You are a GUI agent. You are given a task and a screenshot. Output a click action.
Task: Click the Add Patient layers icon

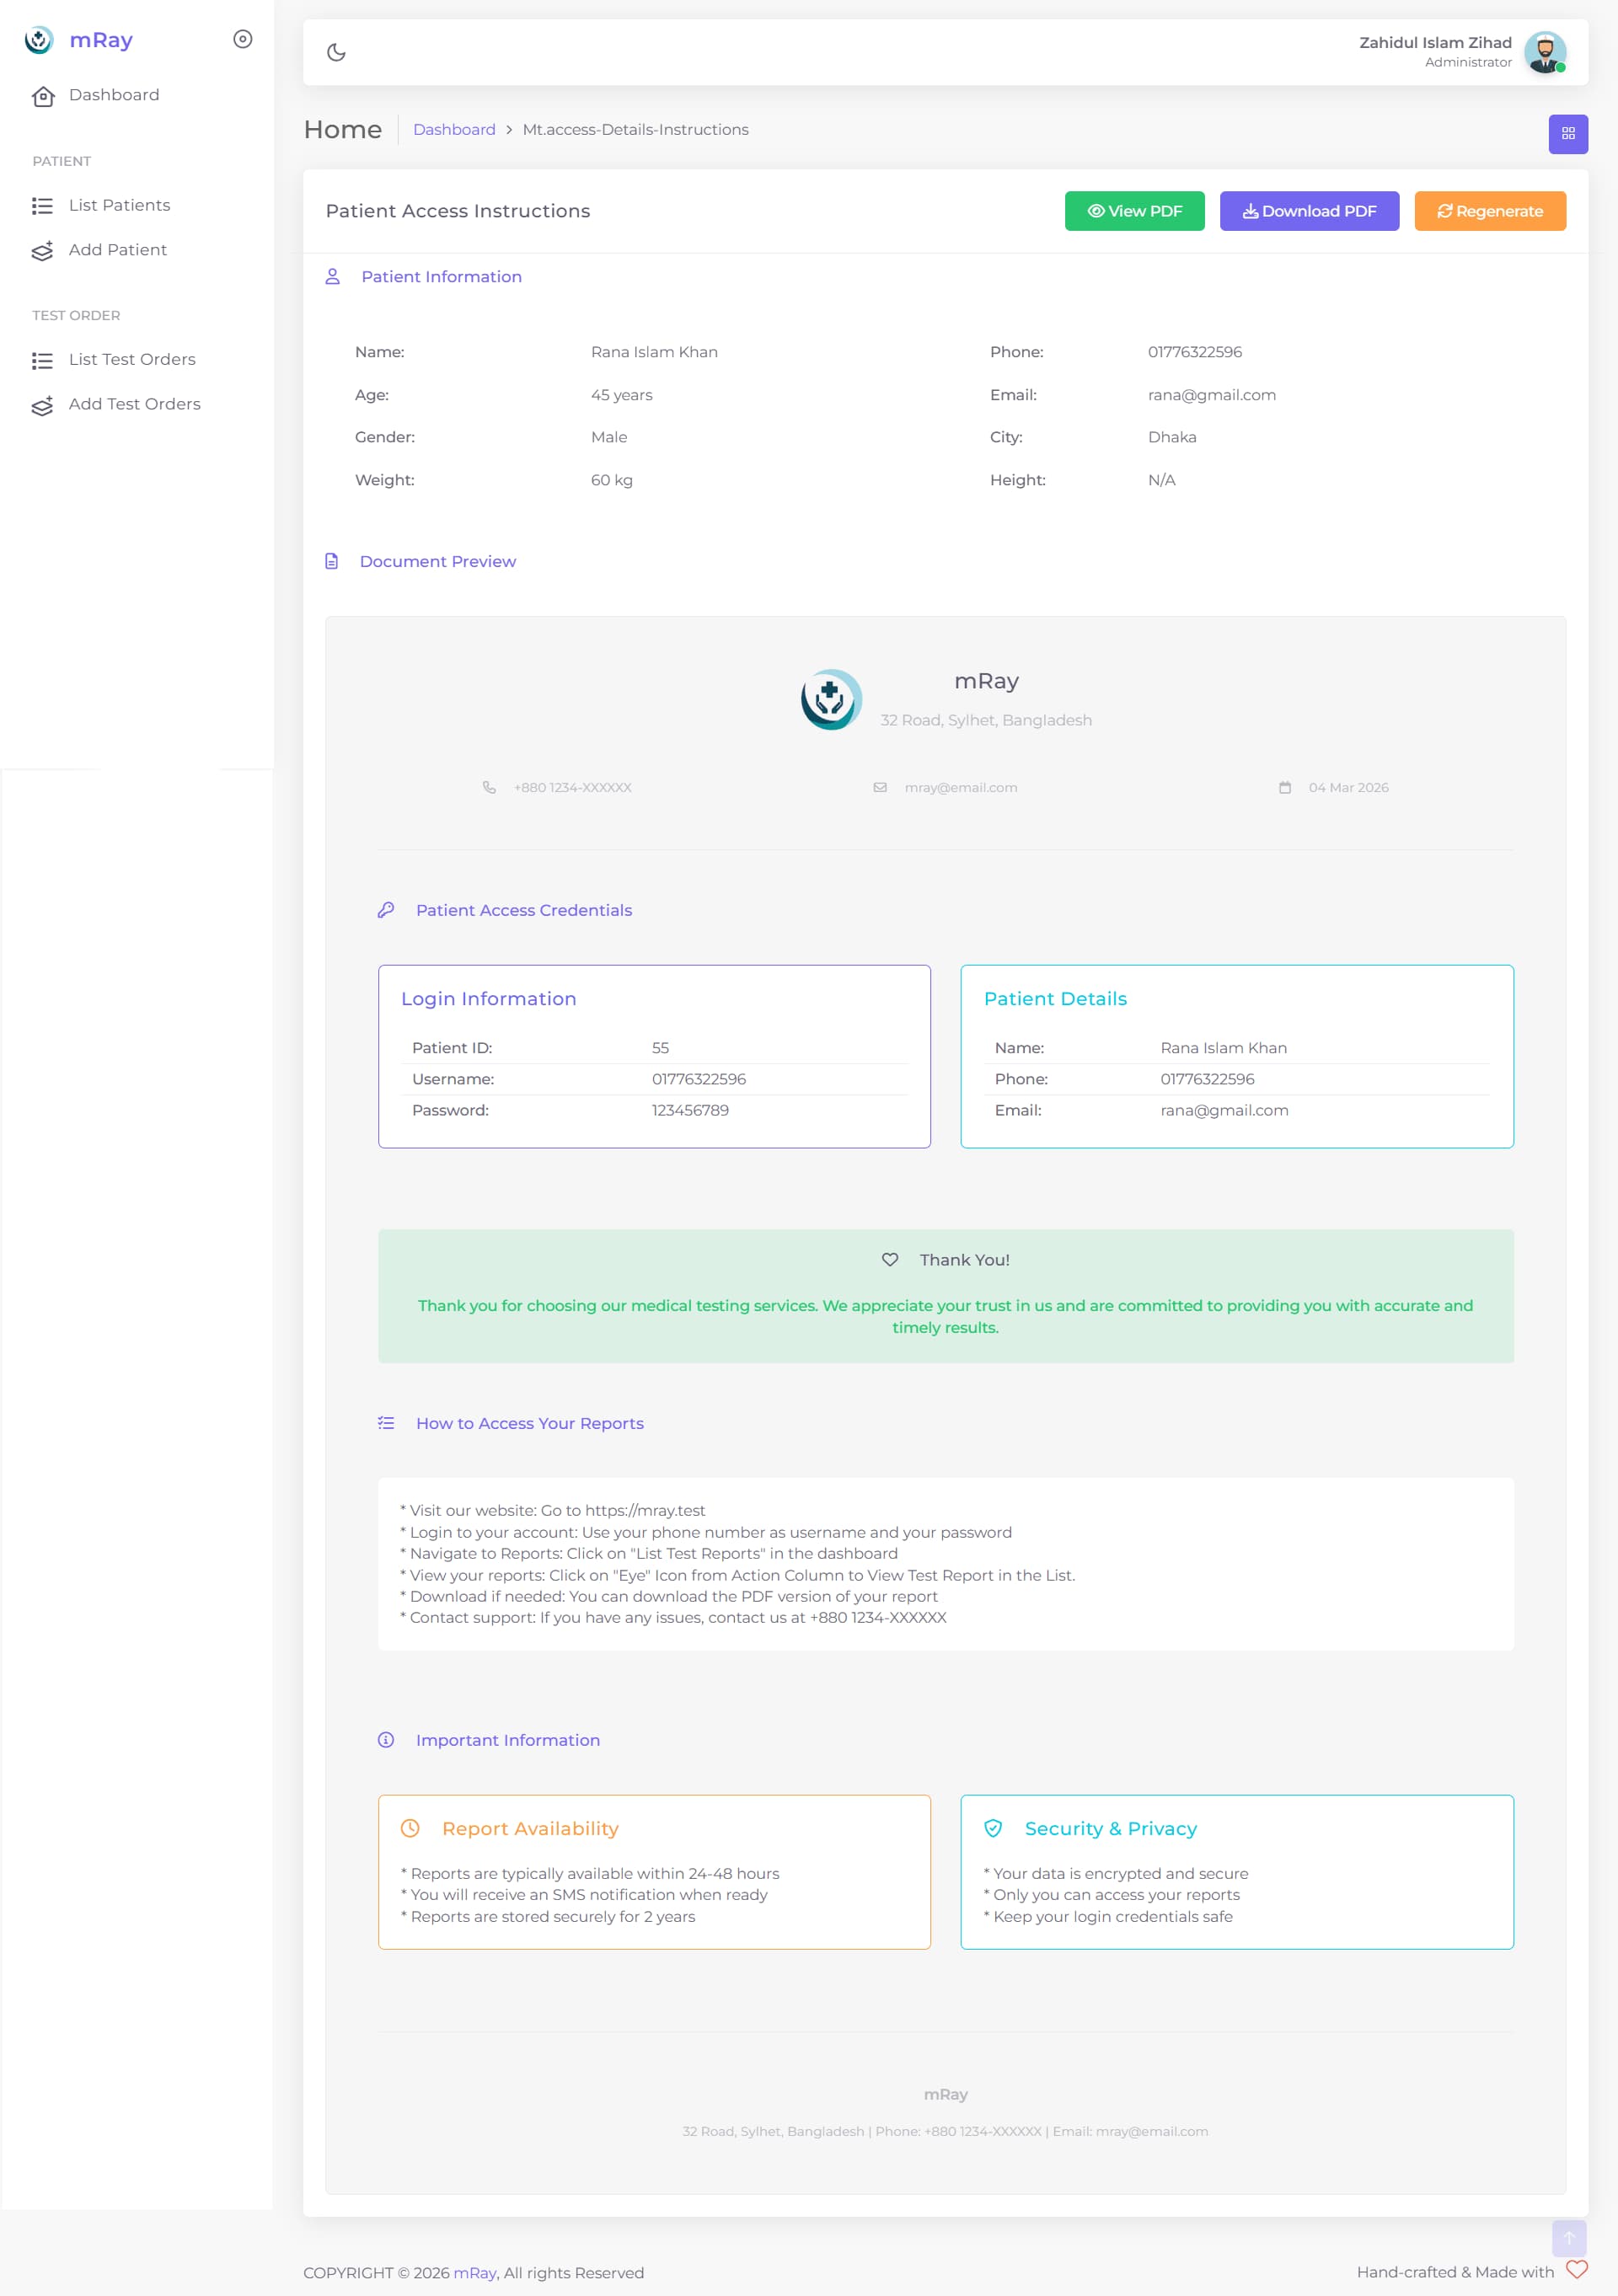(x=42, y=251)
